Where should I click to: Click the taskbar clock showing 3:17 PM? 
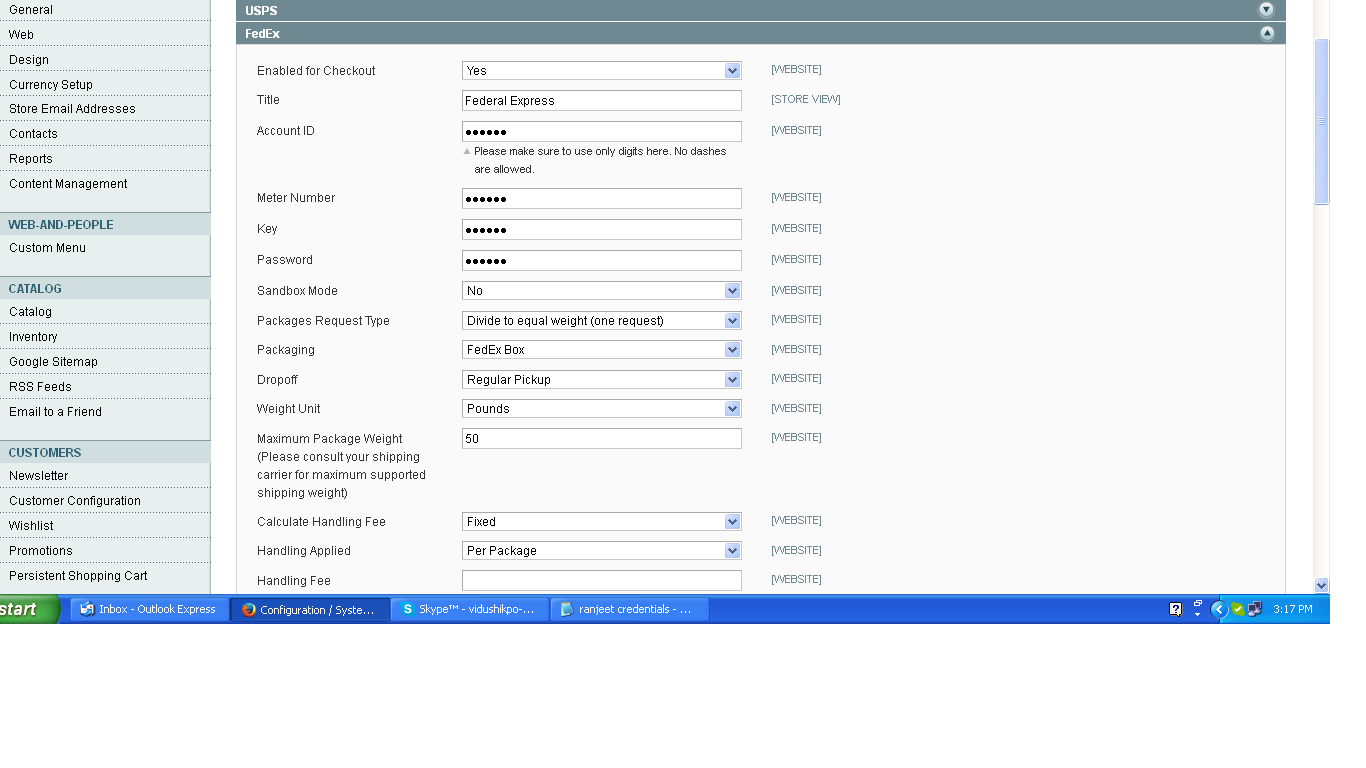pos(1293,609)
